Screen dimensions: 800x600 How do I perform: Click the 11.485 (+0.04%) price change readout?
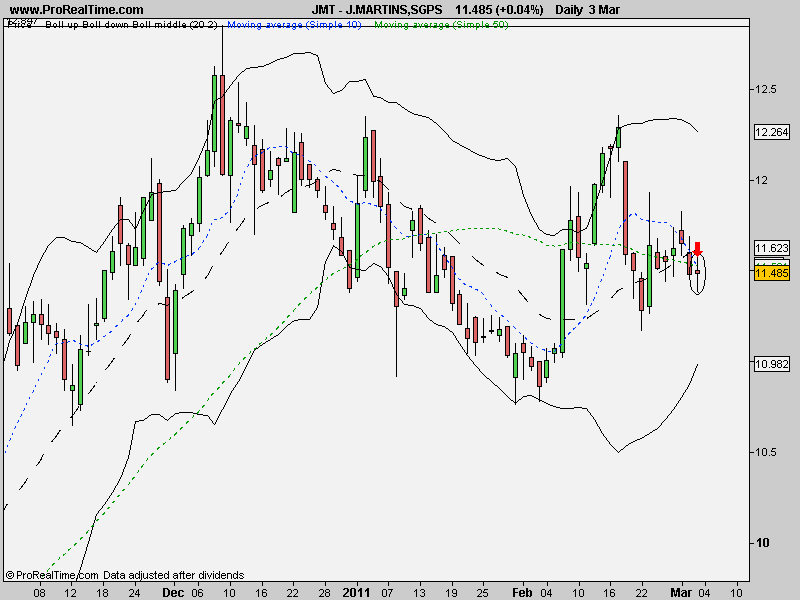click(x=499, y=9)
